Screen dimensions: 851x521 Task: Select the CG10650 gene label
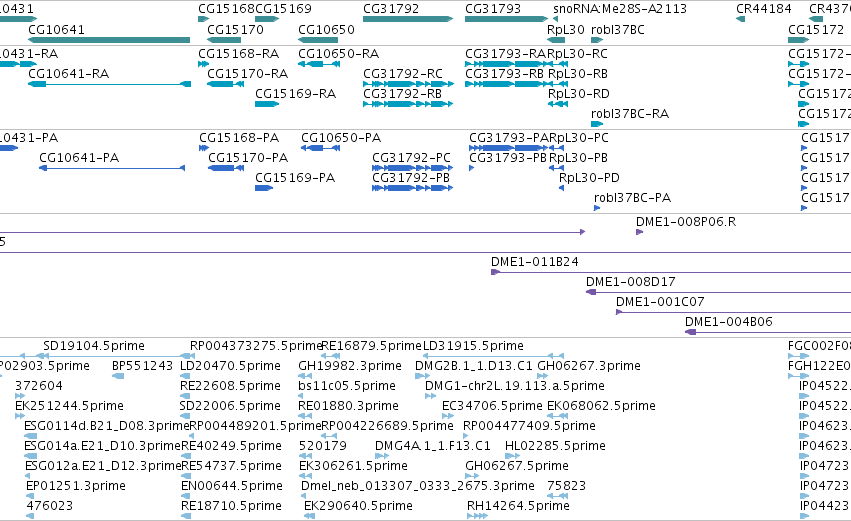click(x=326, y=29)
